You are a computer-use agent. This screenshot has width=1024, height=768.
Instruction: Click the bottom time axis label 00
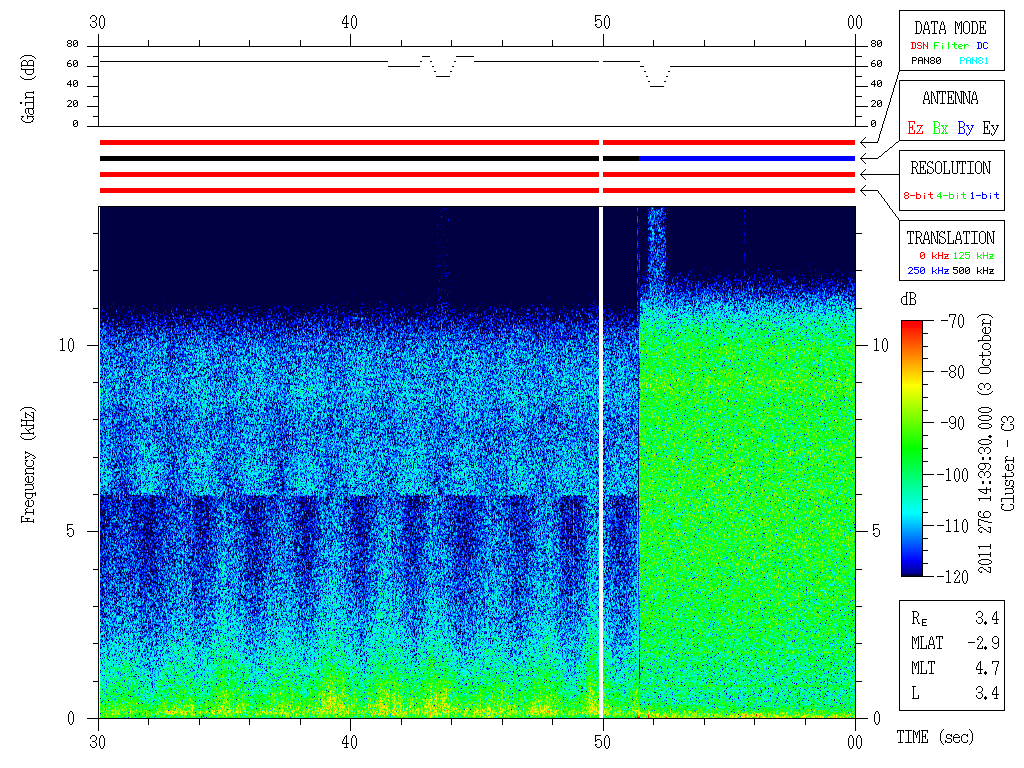point(854,742)
